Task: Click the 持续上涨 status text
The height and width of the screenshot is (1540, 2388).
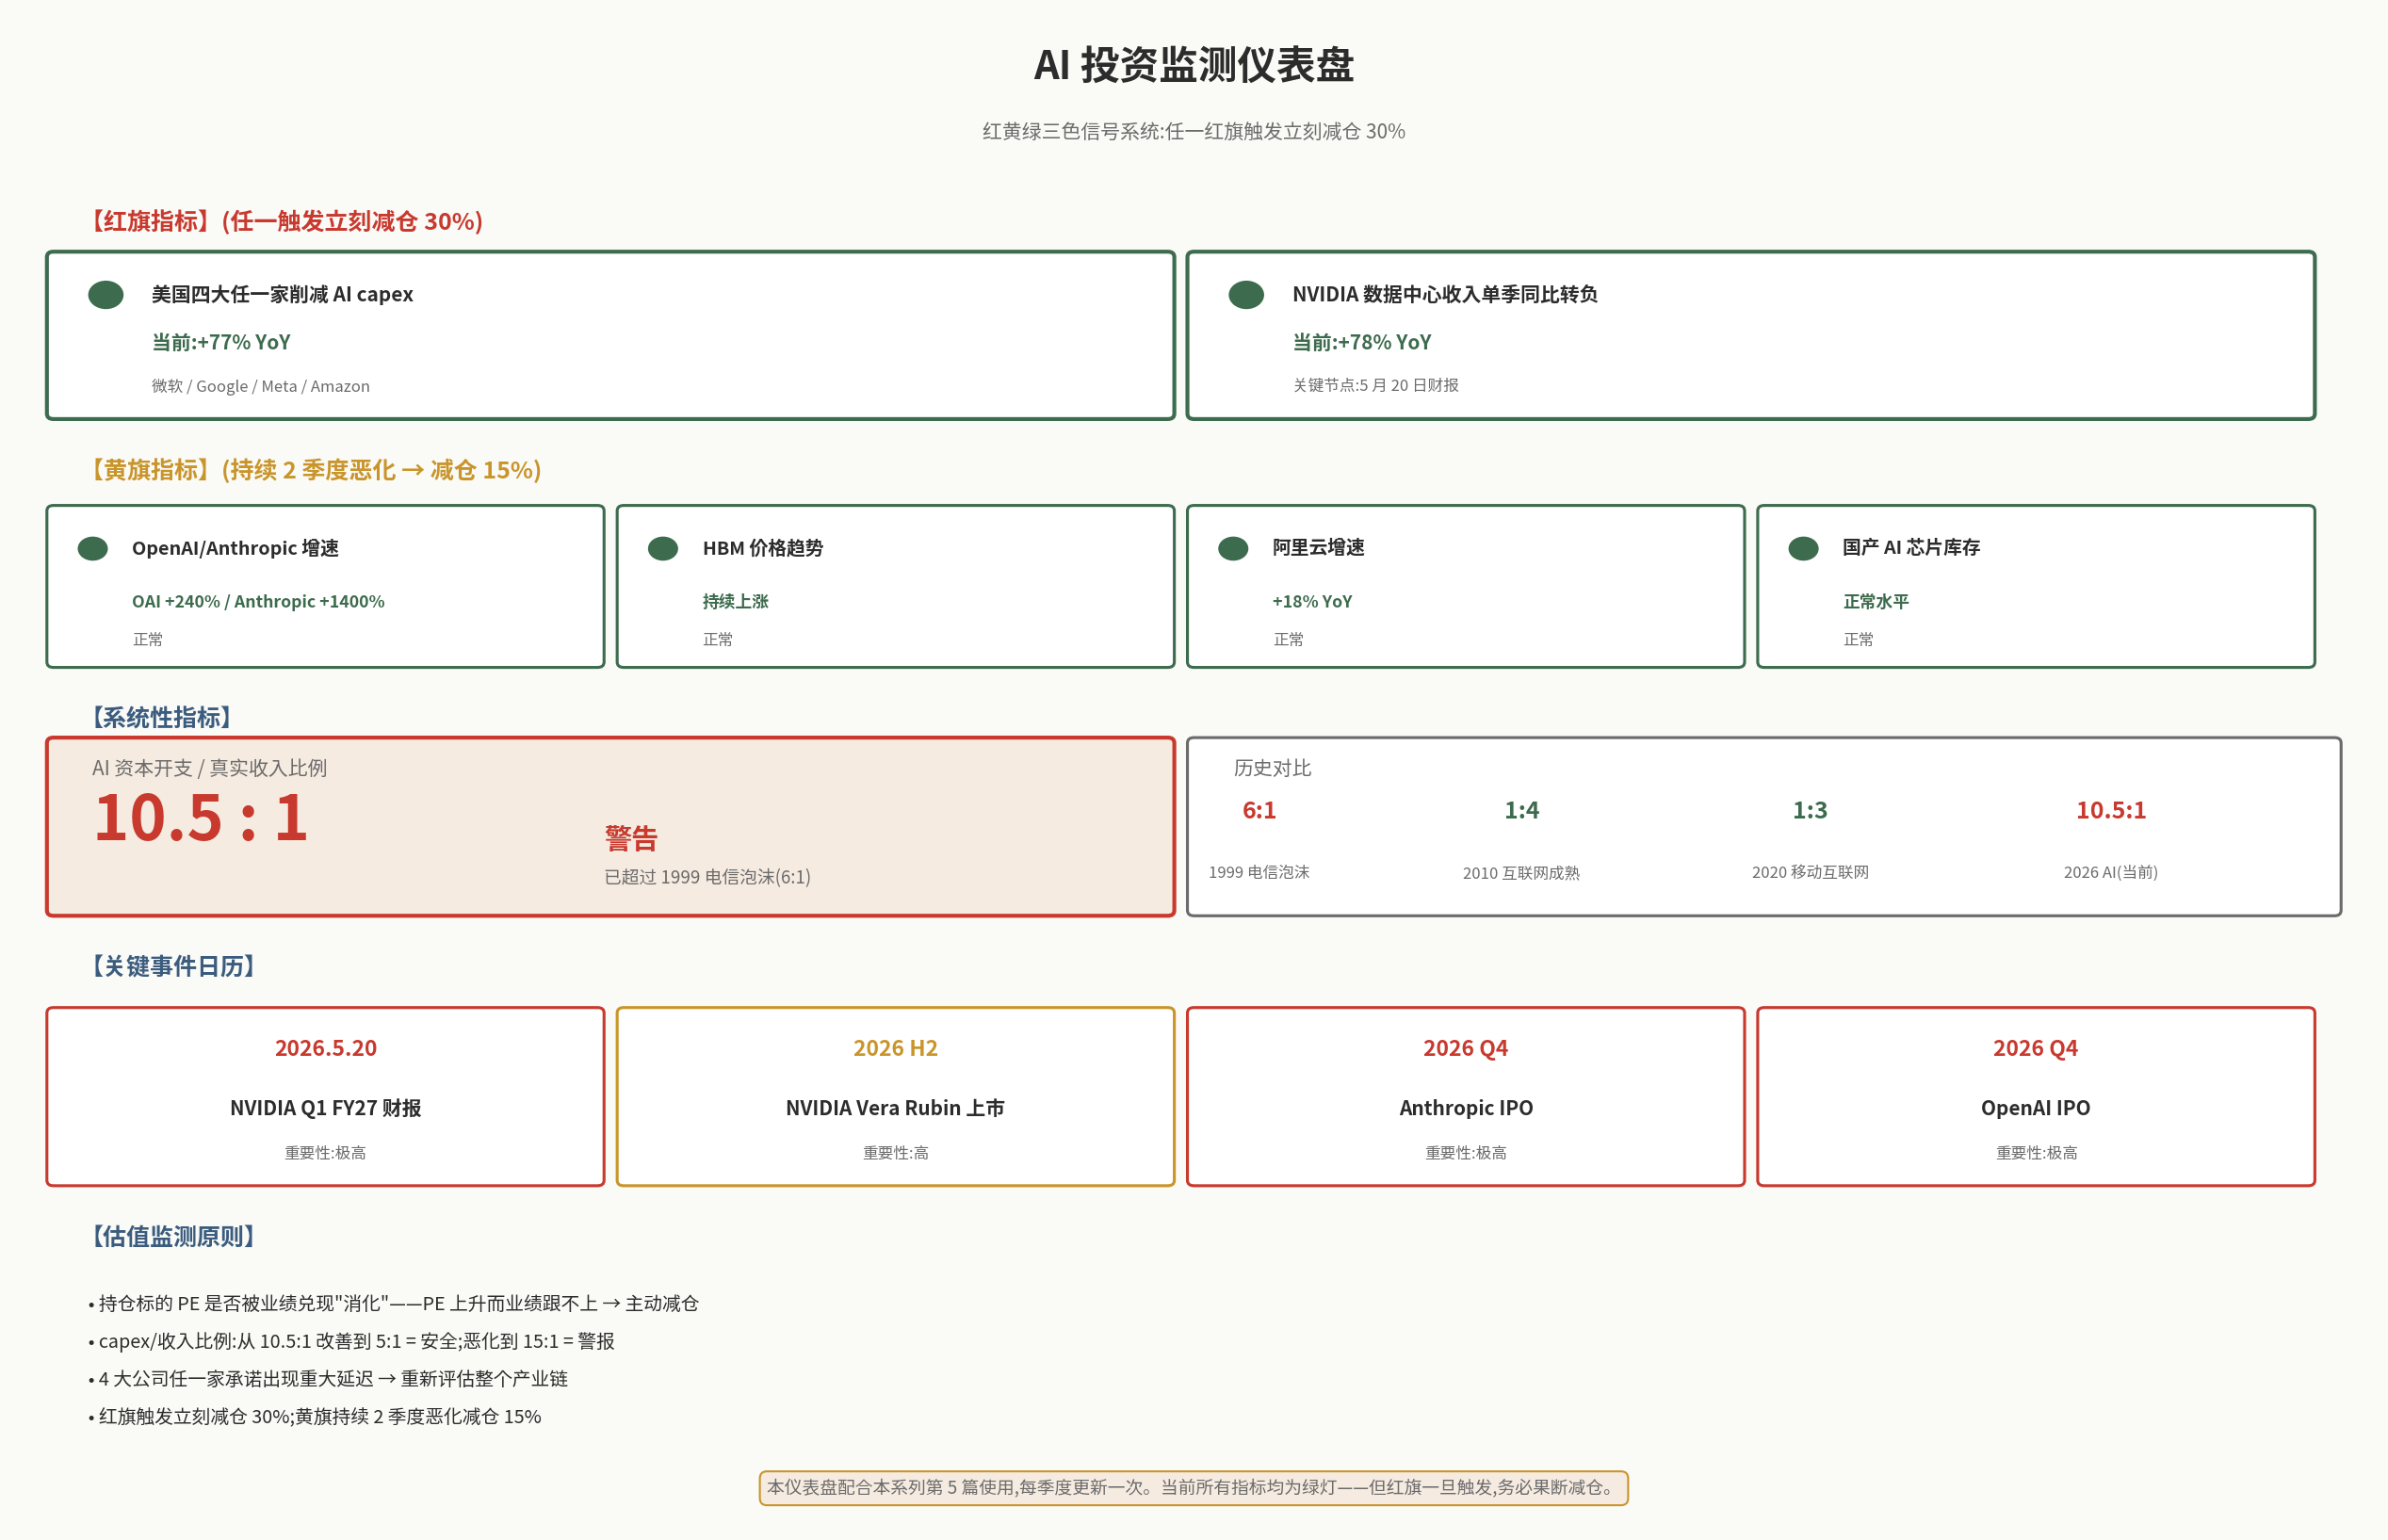Action: 736,601
